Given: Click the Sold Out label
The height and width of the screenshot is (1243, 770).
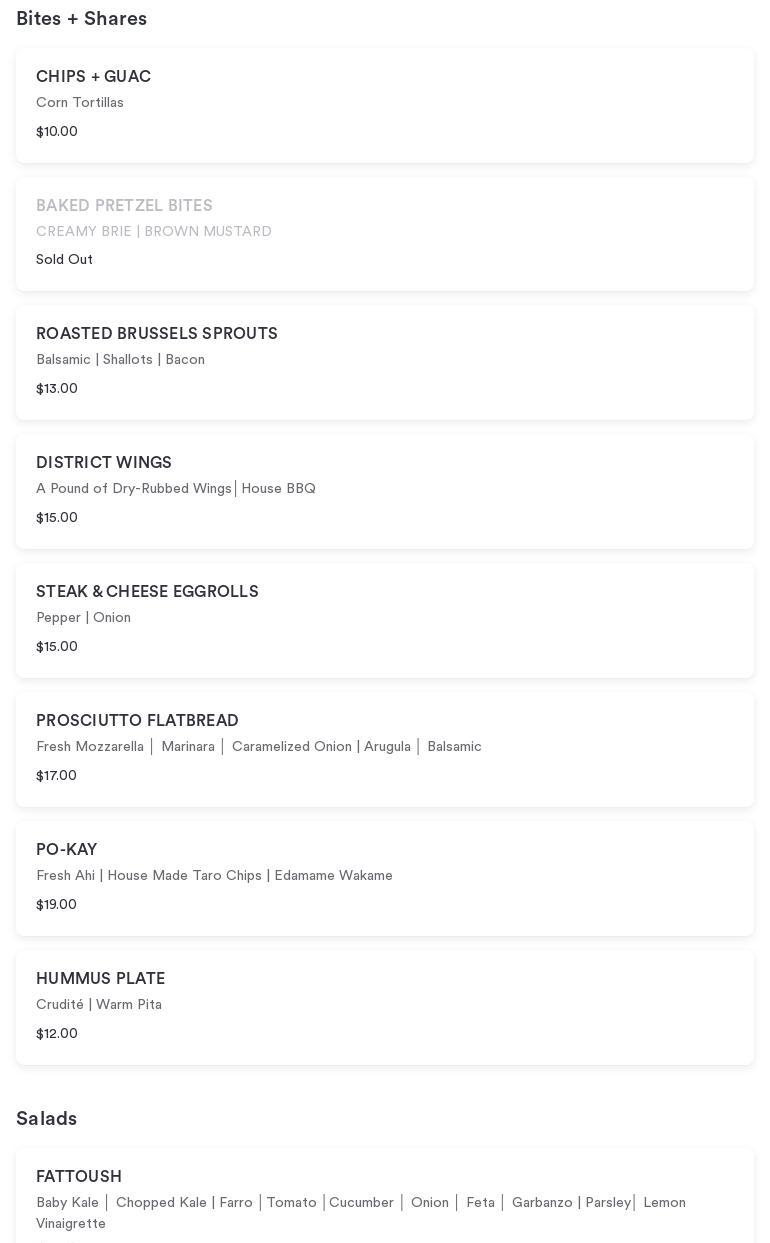Looking at the screenshot, I should tap(64, 260).
